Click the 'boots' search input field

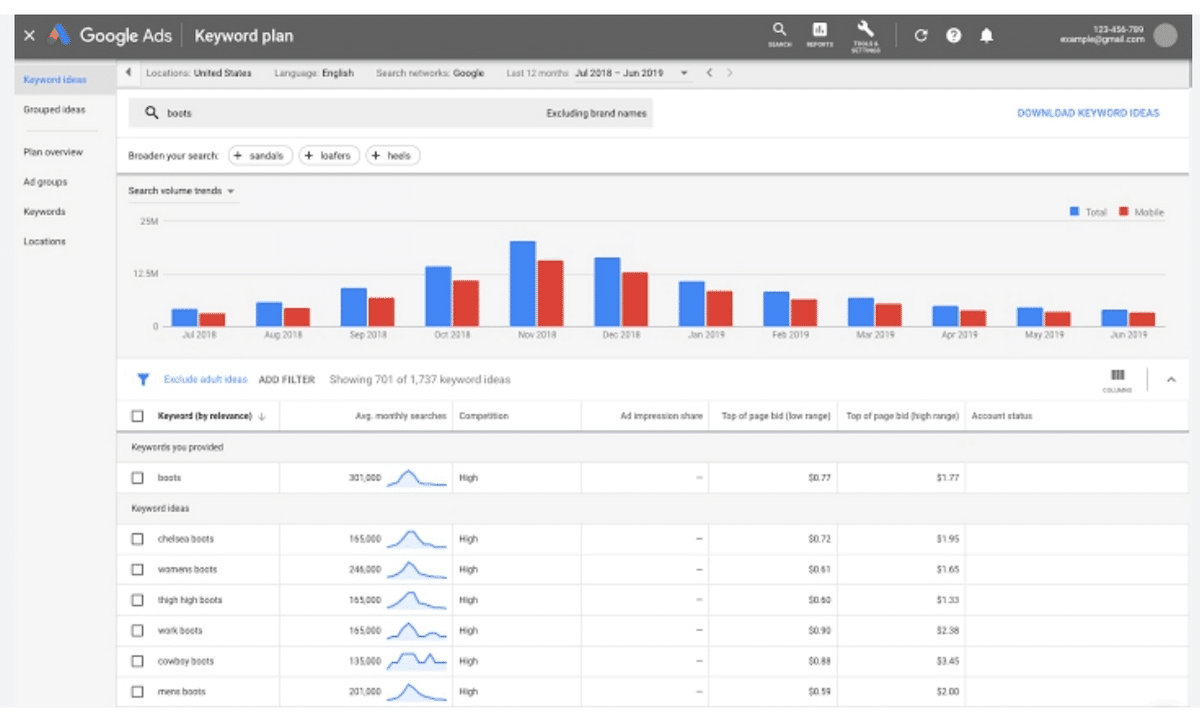300,113
